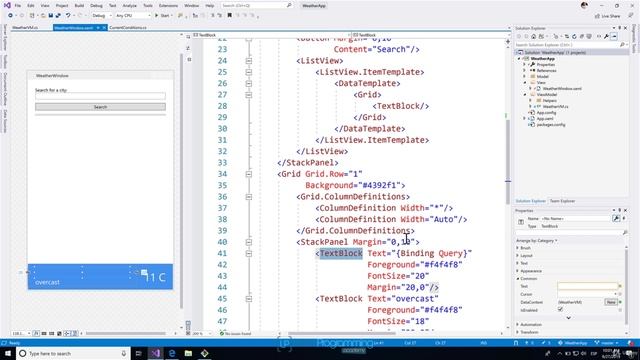Open Microsoft Edge from the taskbar

(172, 353)
